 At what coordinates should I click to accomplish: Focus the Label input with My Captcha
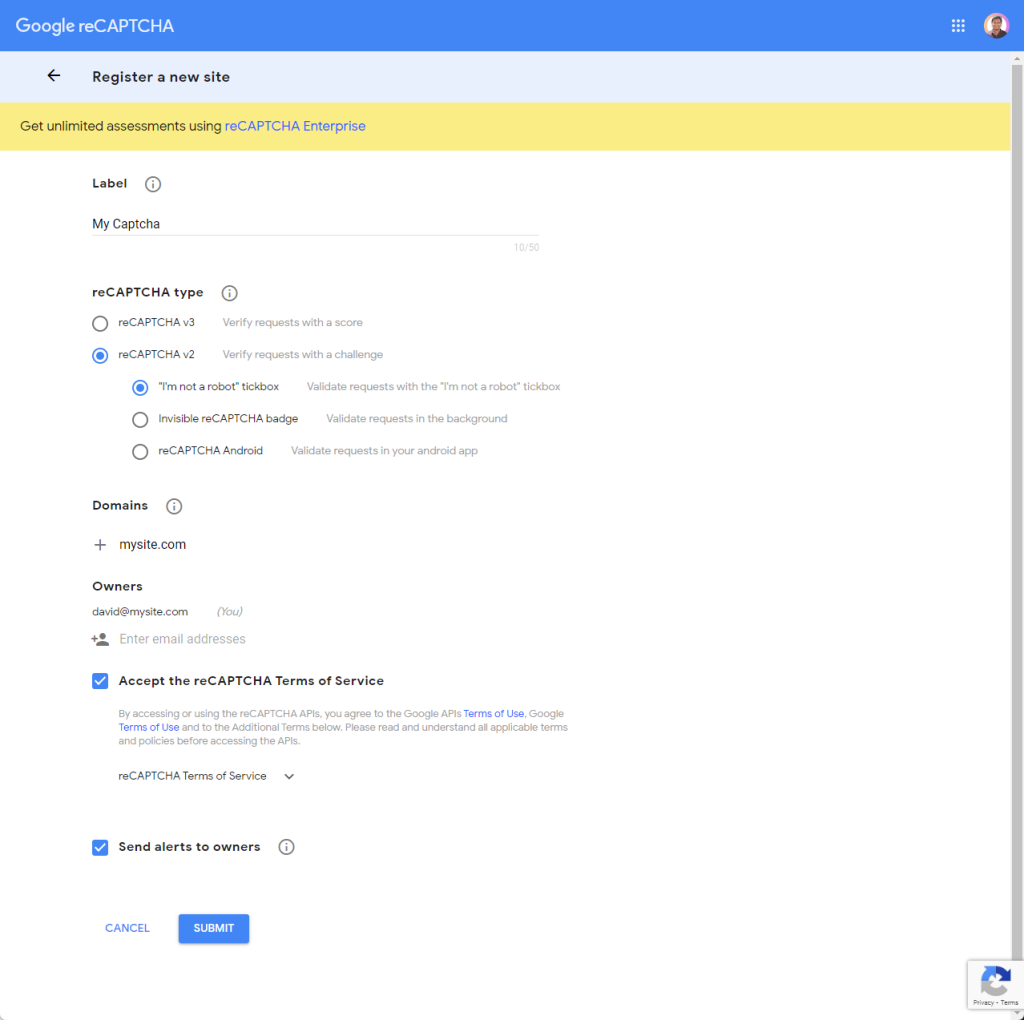point(315,224)
